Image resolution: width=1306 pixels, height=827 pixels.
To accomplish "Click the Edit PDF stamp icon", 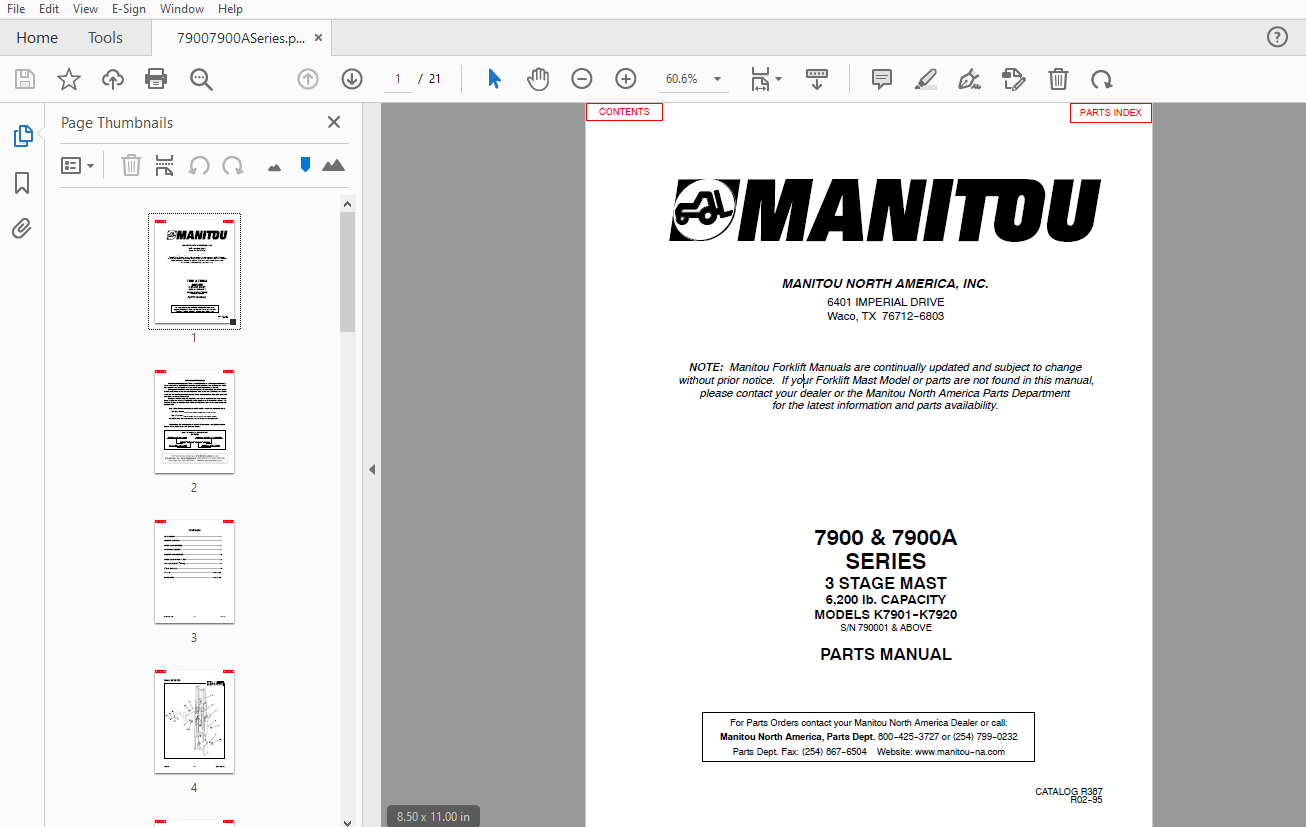I will [x=1014, y=79].
